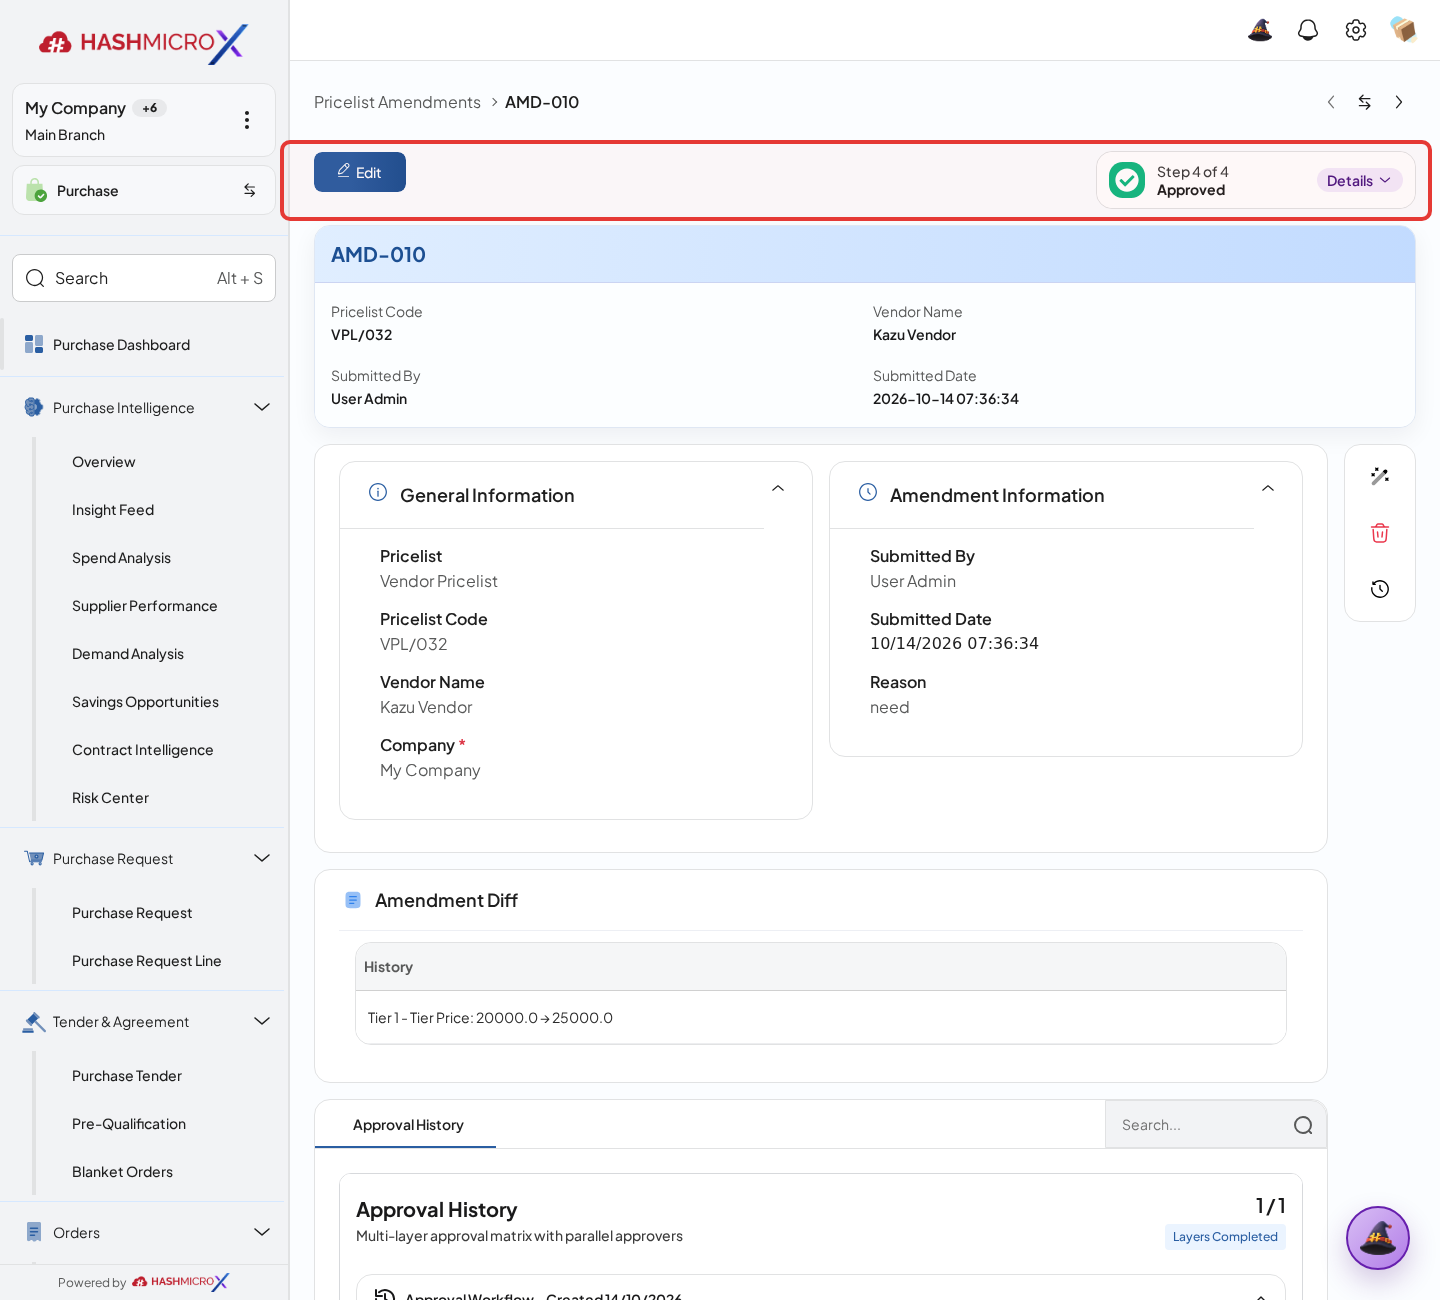This screenshot has width=1440, height=1300.
Task: Go to next record arrow
Action: point(1399,102)
